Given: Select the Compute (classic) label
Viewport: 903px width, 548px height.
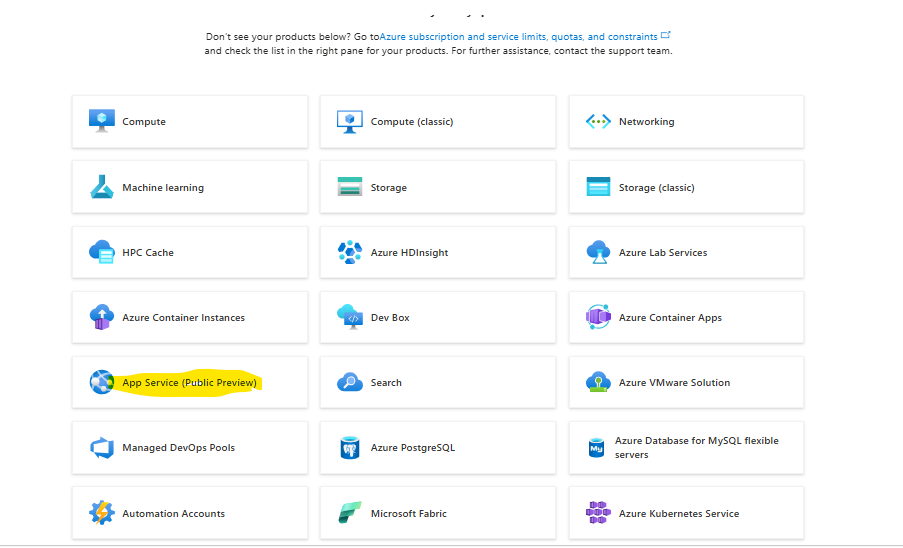Looking at the screenshot, I should click(x=412, y=122).
